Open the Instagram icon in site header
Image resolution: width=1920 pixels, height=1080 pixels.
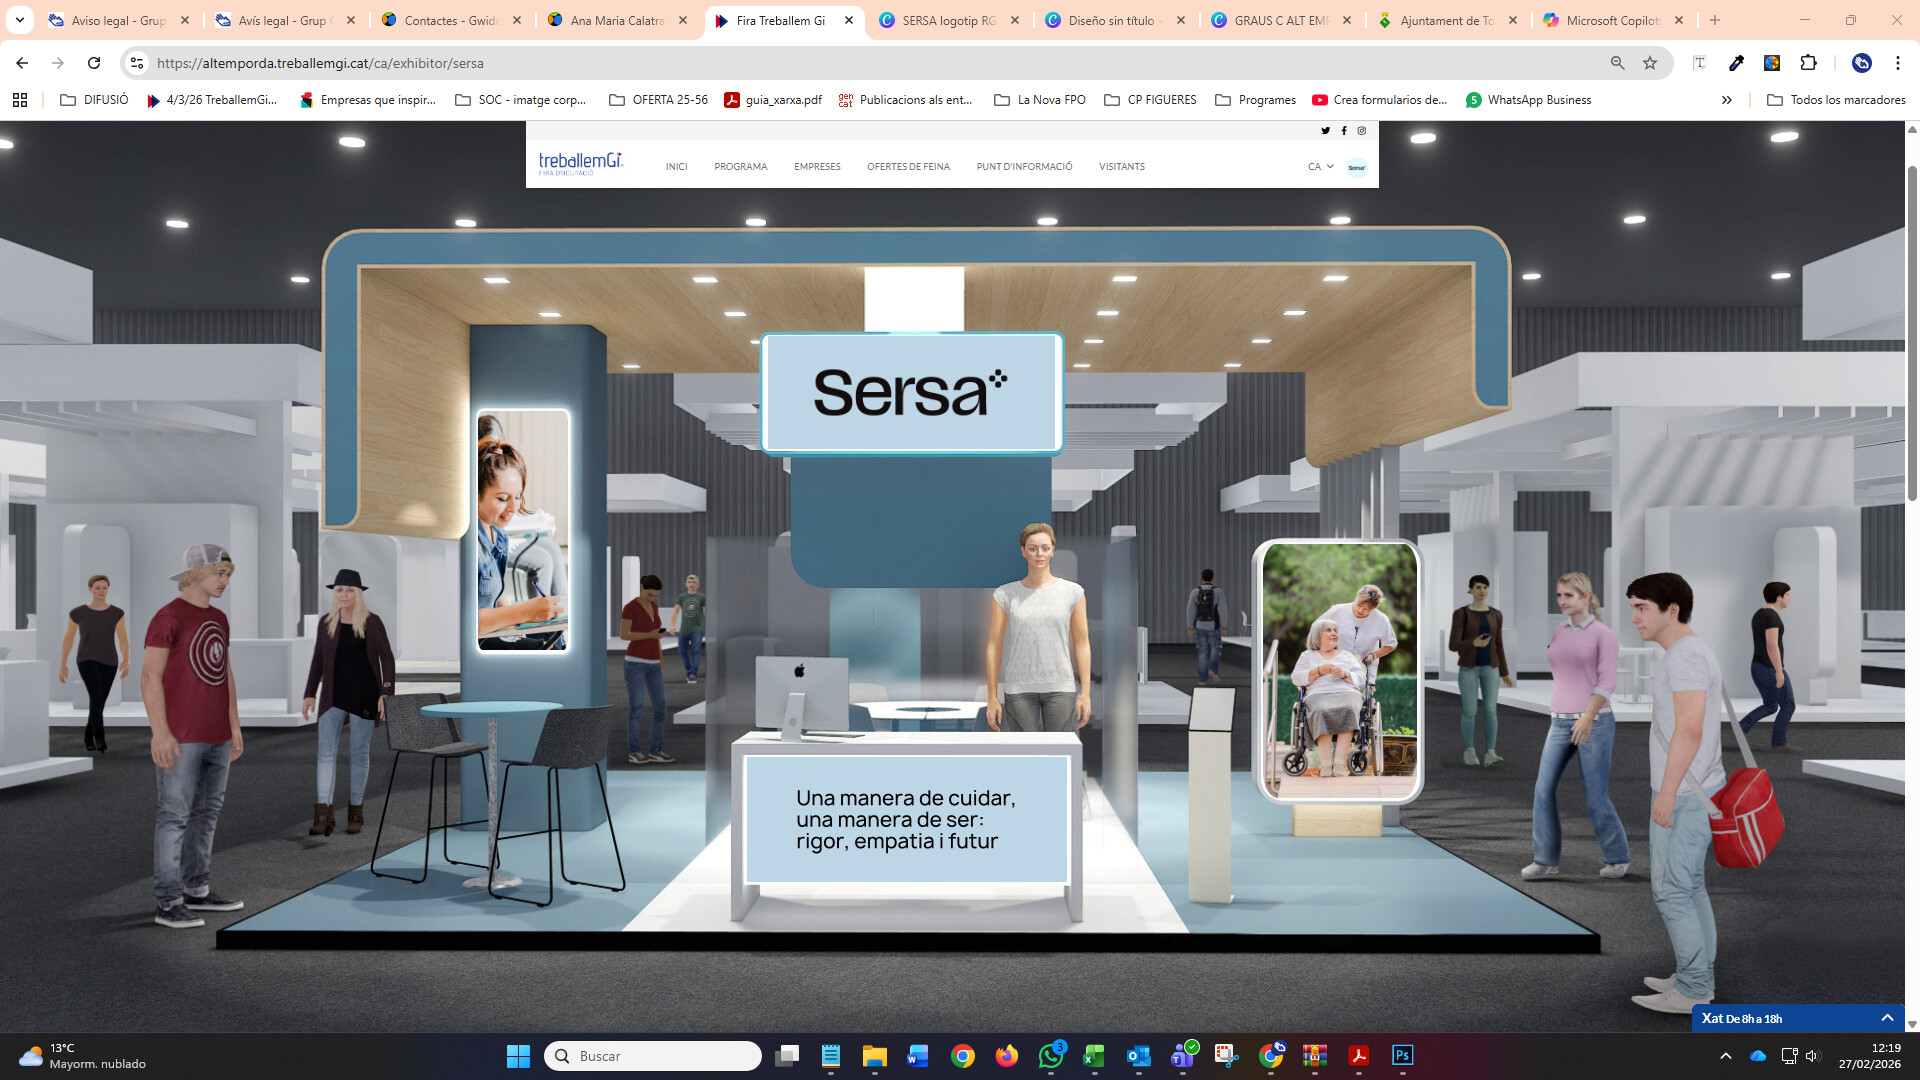tap(1362, 131)
